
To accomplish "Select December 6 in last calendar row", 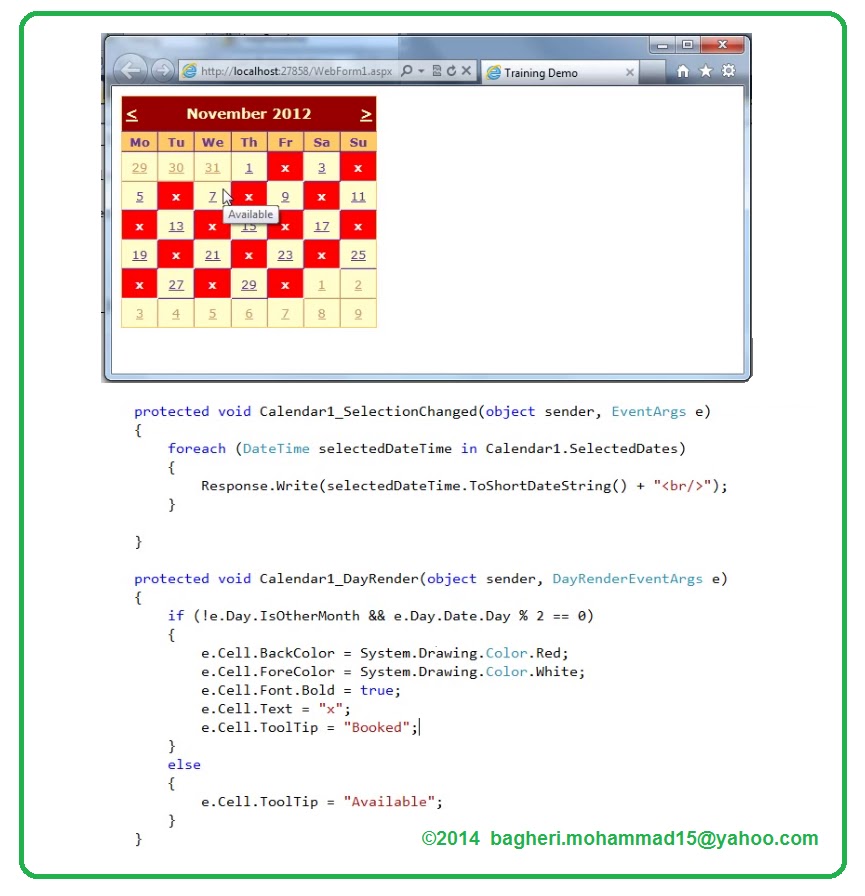I will tap(249, 314).
